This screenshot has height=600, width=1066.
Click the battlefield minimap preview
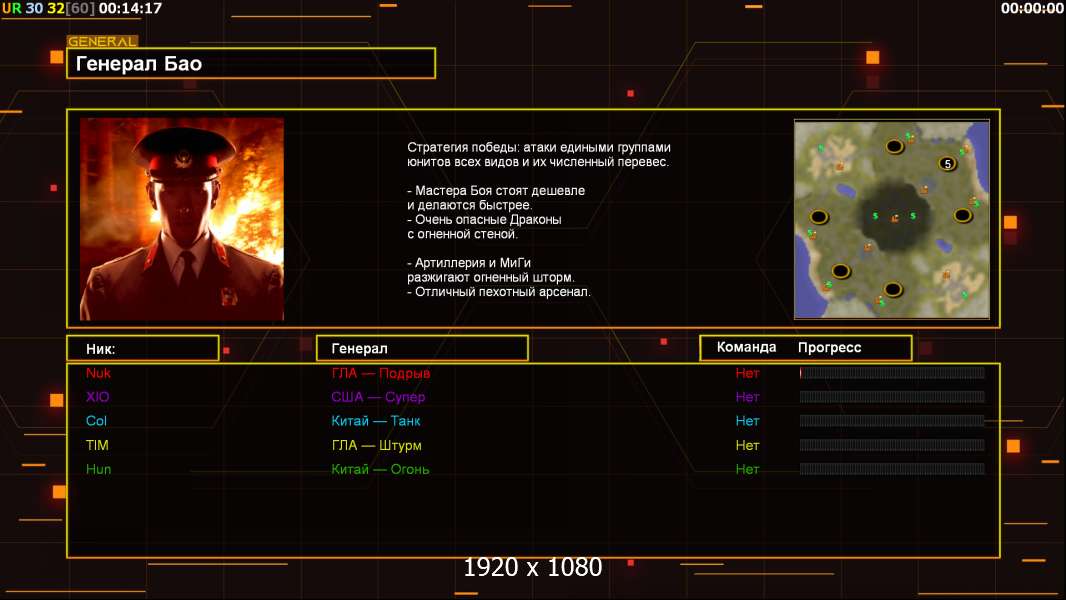click(892, 219)
